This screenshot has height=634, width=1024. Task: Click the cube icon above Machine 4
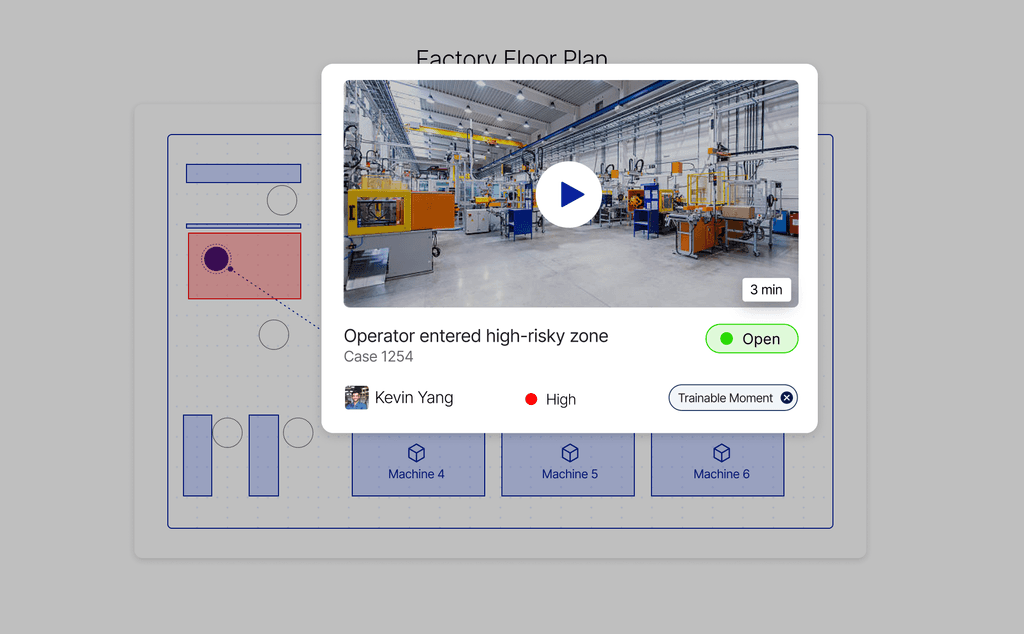[x=418, y=452]
